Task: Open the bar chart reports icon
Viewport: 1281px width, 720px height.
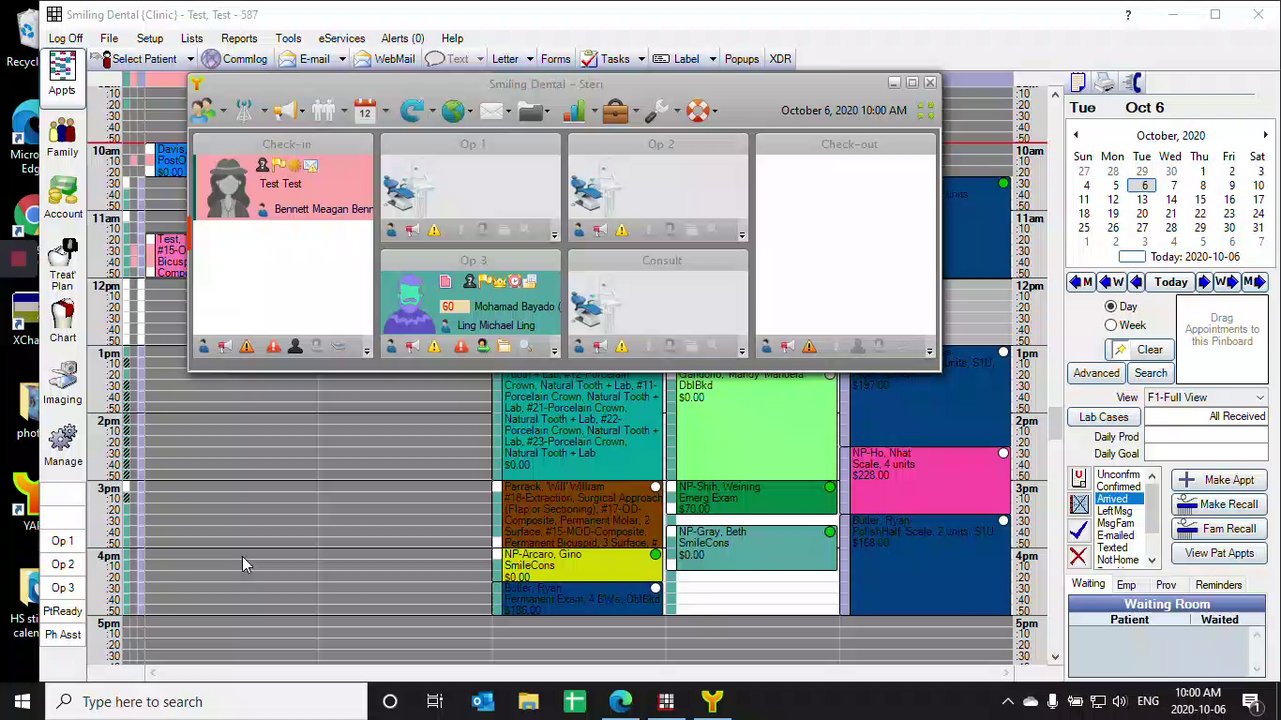Action: click(572, 111)
